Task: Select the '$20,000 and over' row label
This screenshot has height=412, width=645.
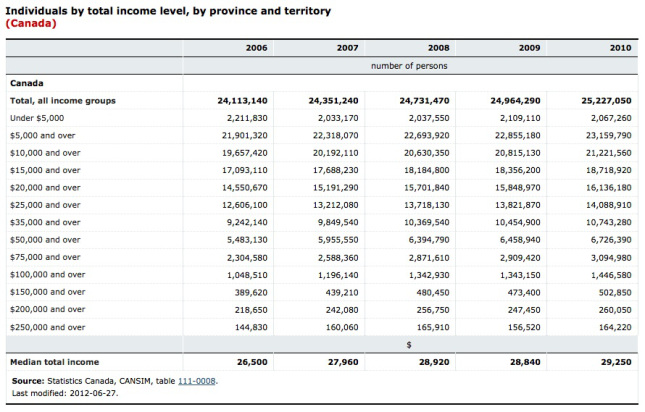Action: click(45, 187)
